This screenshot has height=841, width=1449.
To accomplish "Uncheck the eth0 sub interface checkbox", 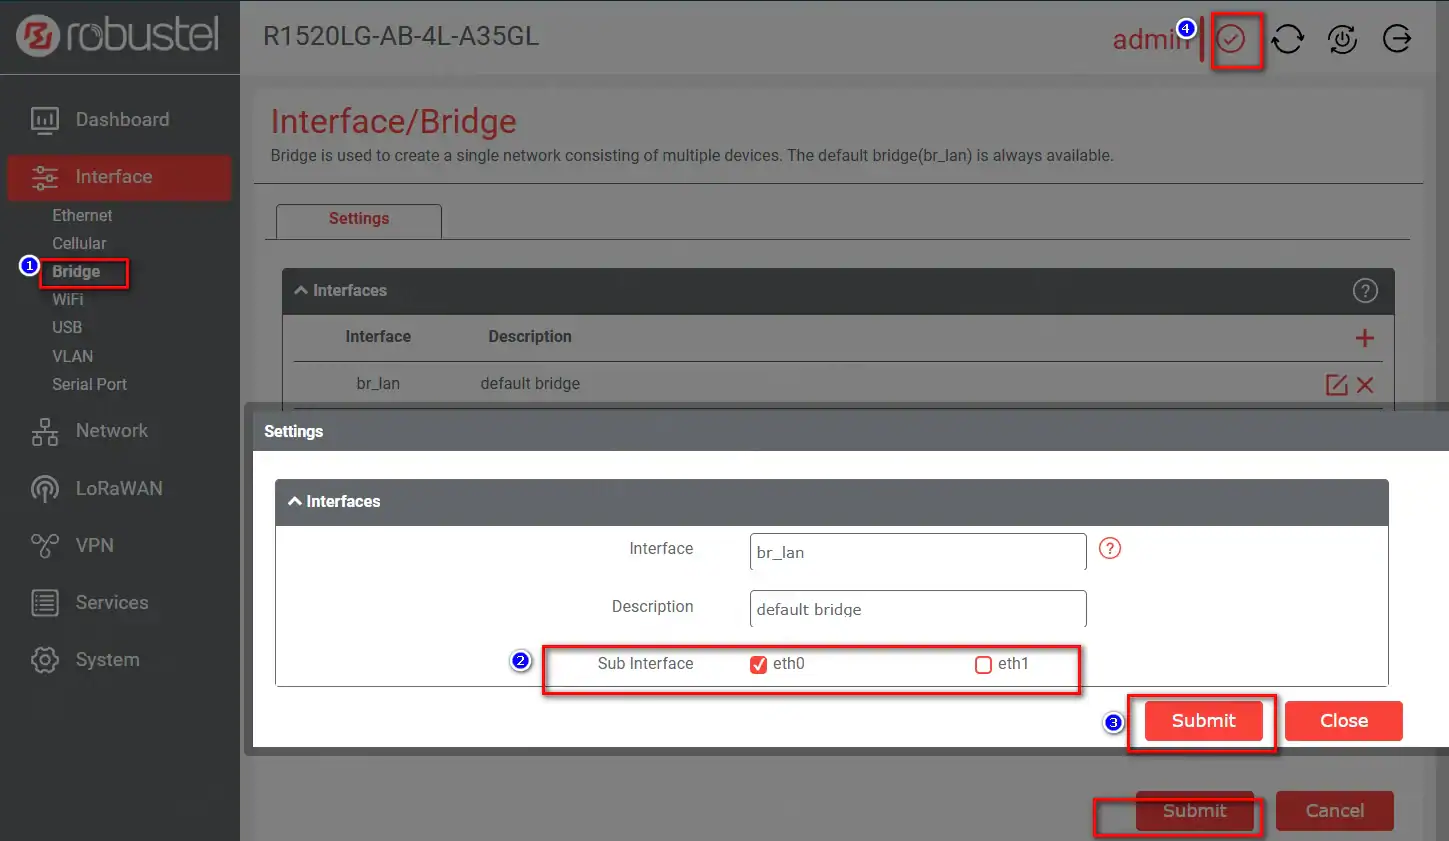I will (758, 665).
